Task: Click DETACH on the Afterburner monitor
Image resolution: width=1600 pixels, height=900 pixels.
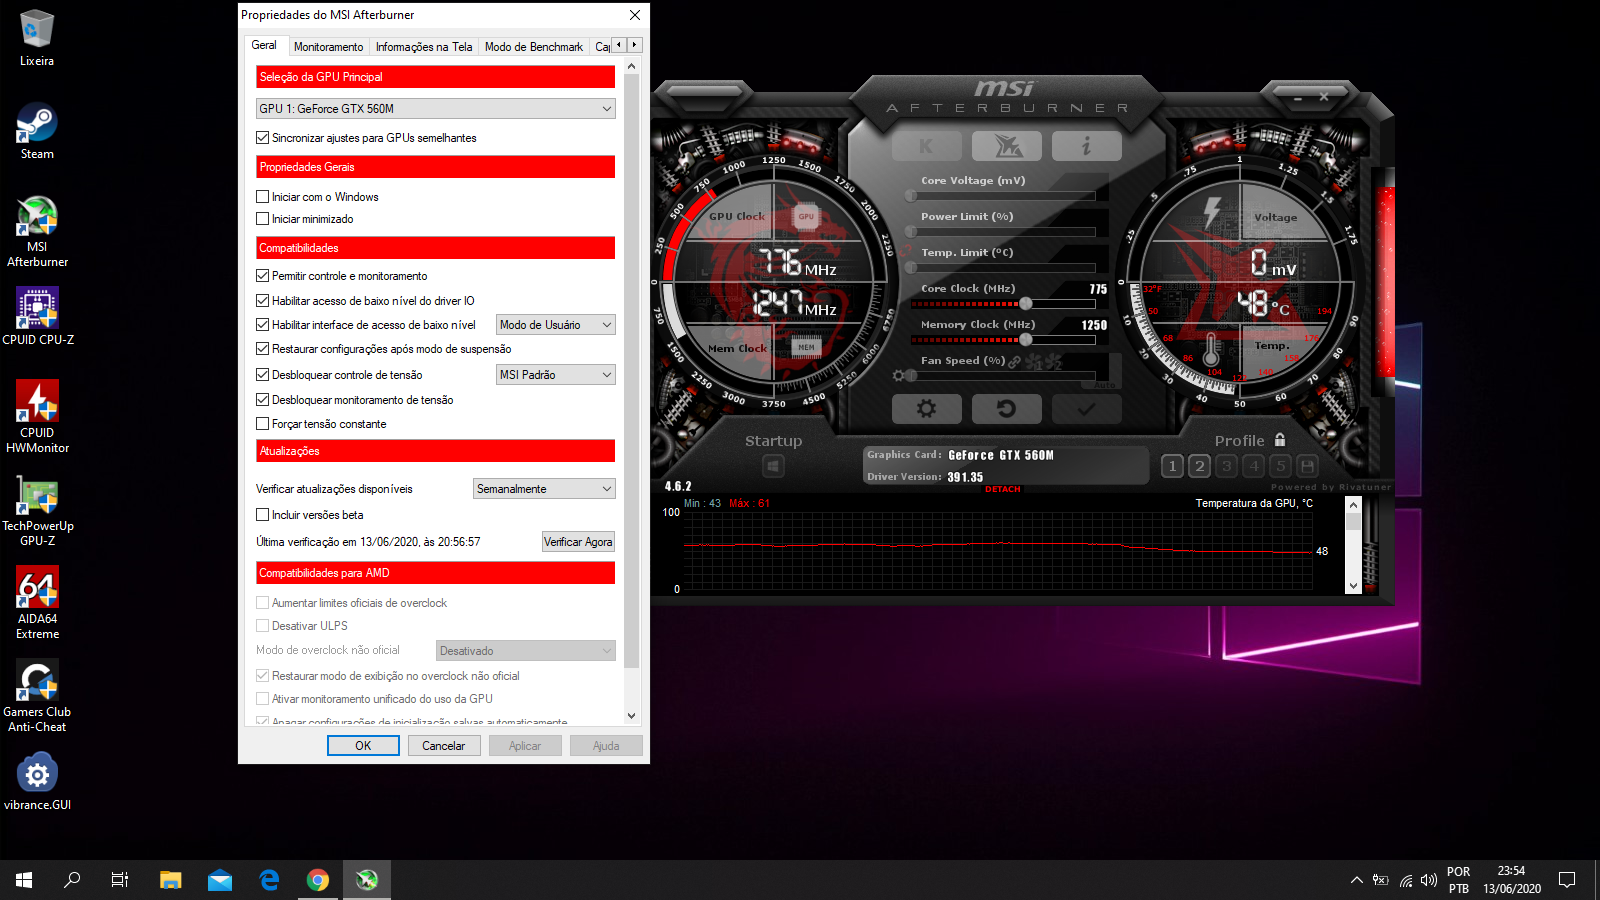Action: pos(1003,489)
